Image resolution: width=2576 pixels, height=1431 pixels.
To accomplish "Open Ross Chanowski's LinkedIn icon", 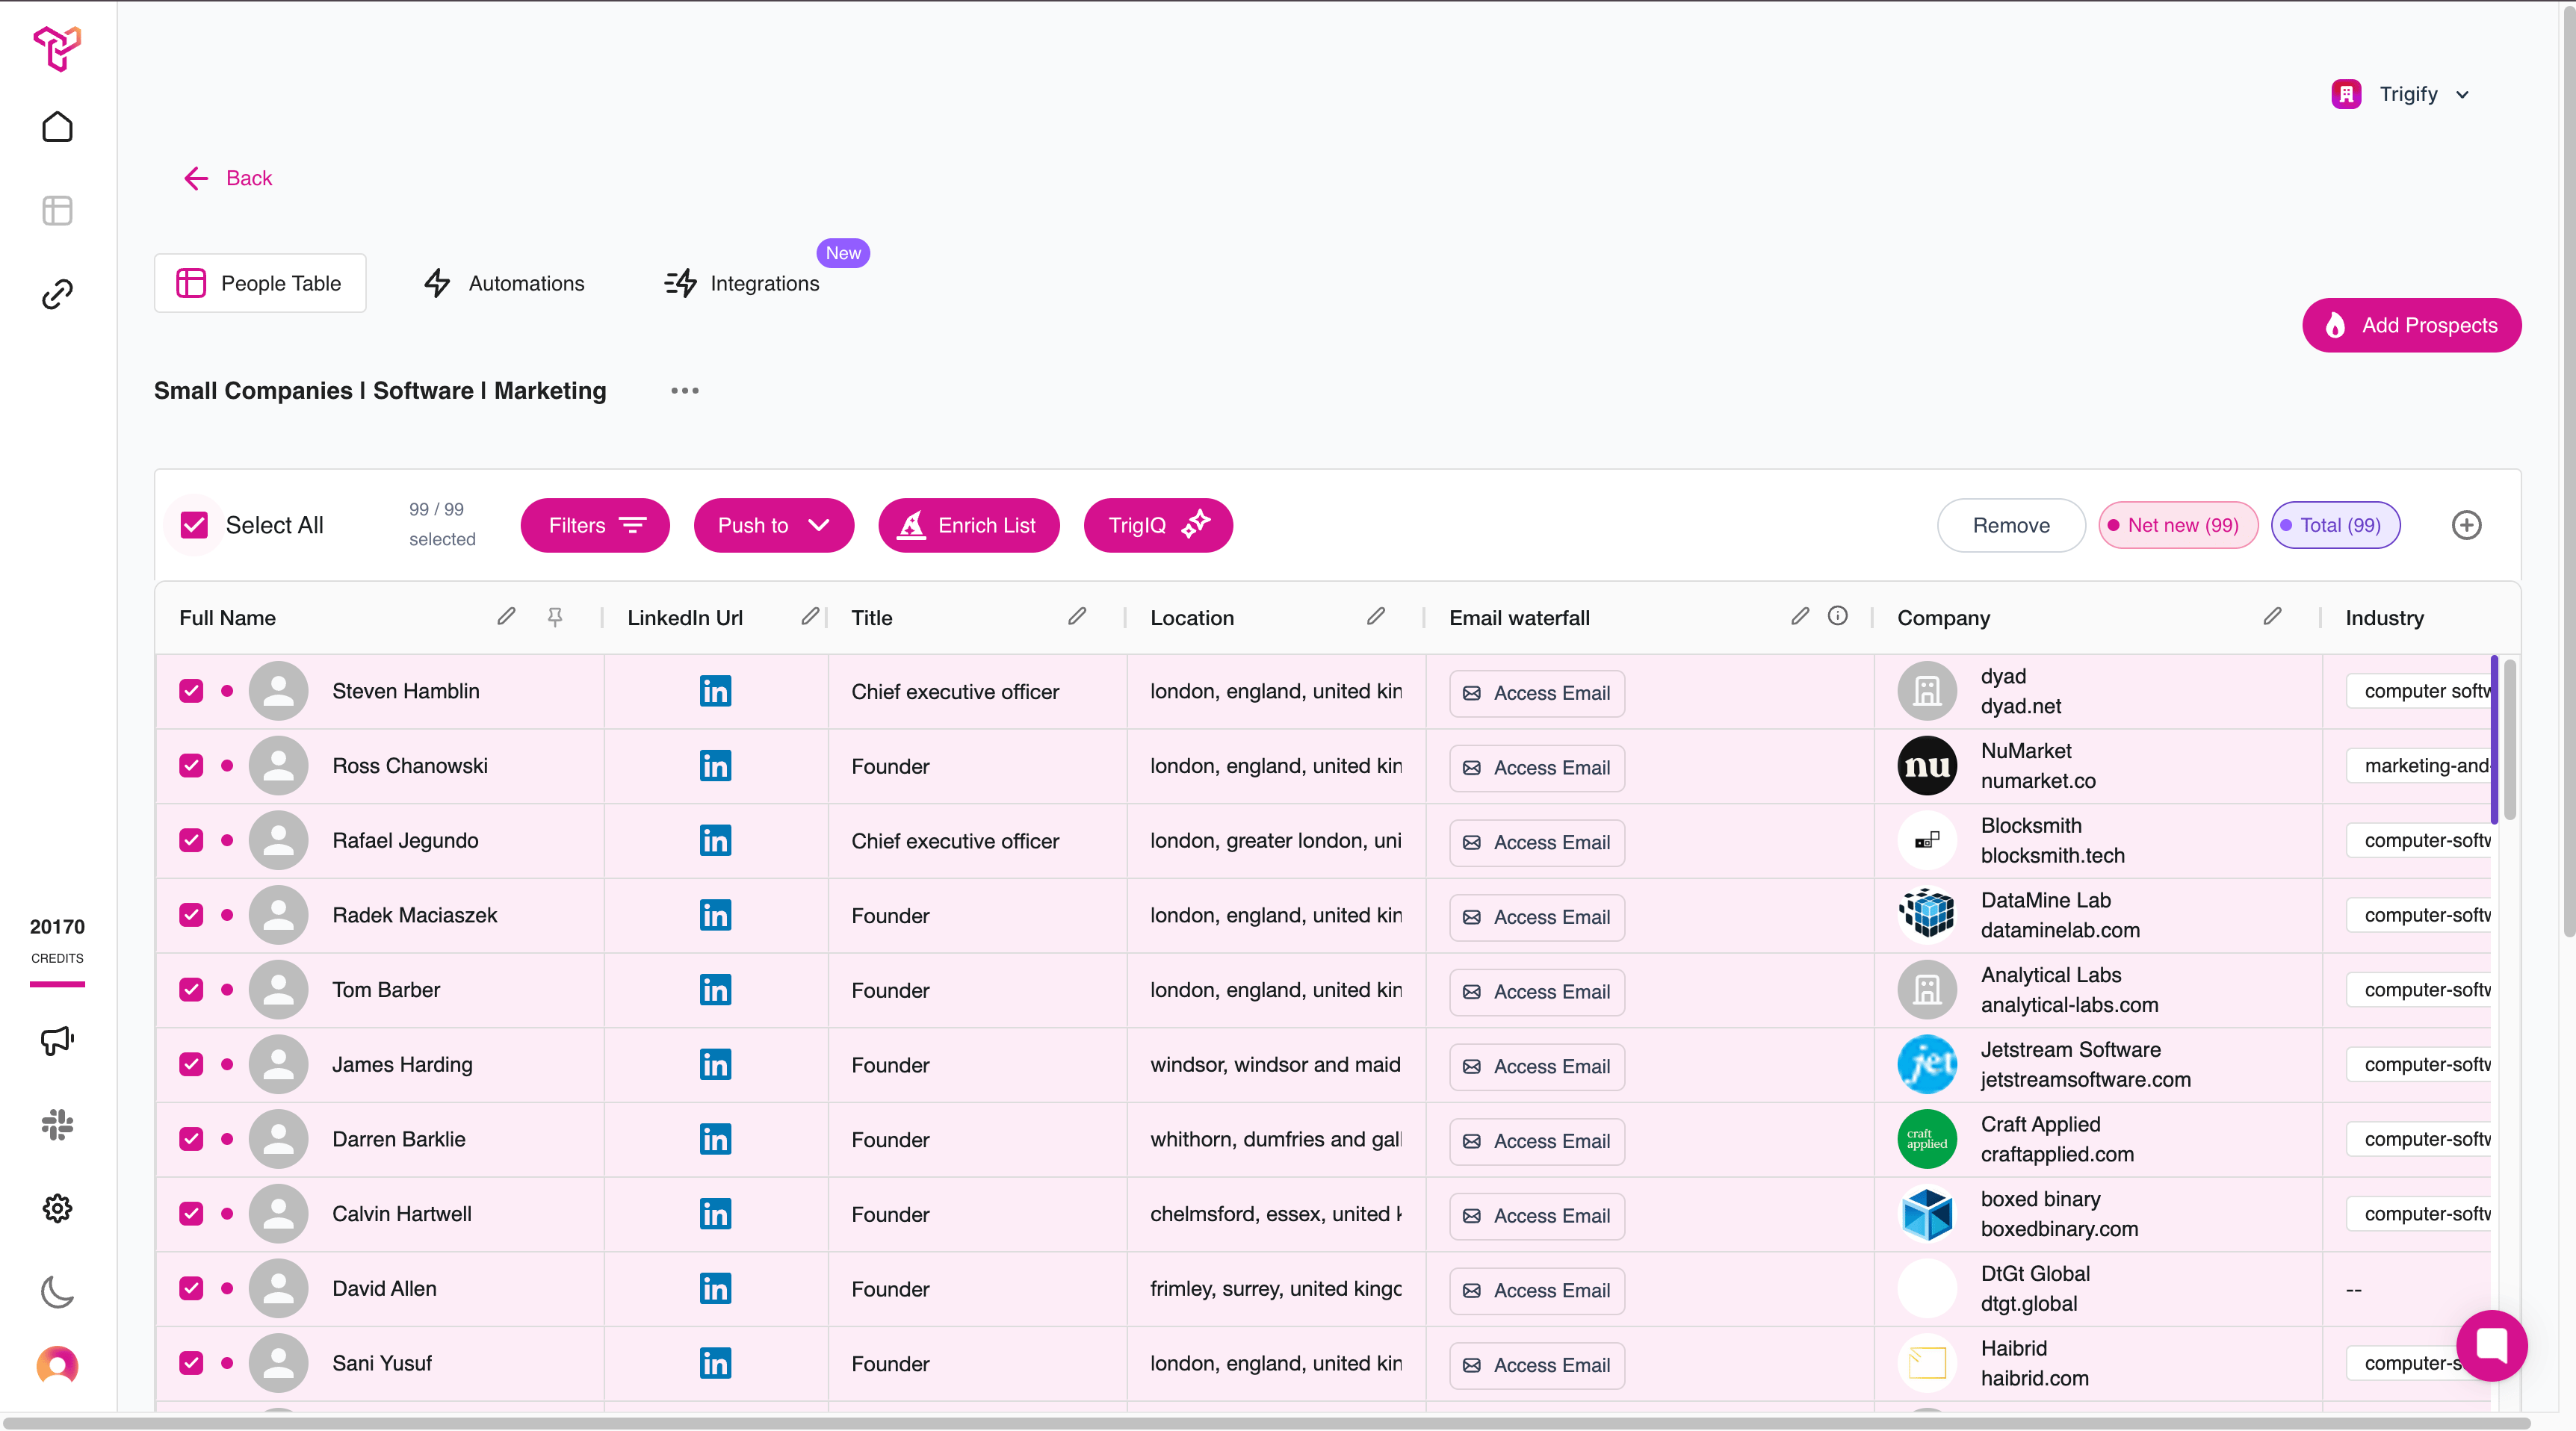I will (x=715, y=766).
